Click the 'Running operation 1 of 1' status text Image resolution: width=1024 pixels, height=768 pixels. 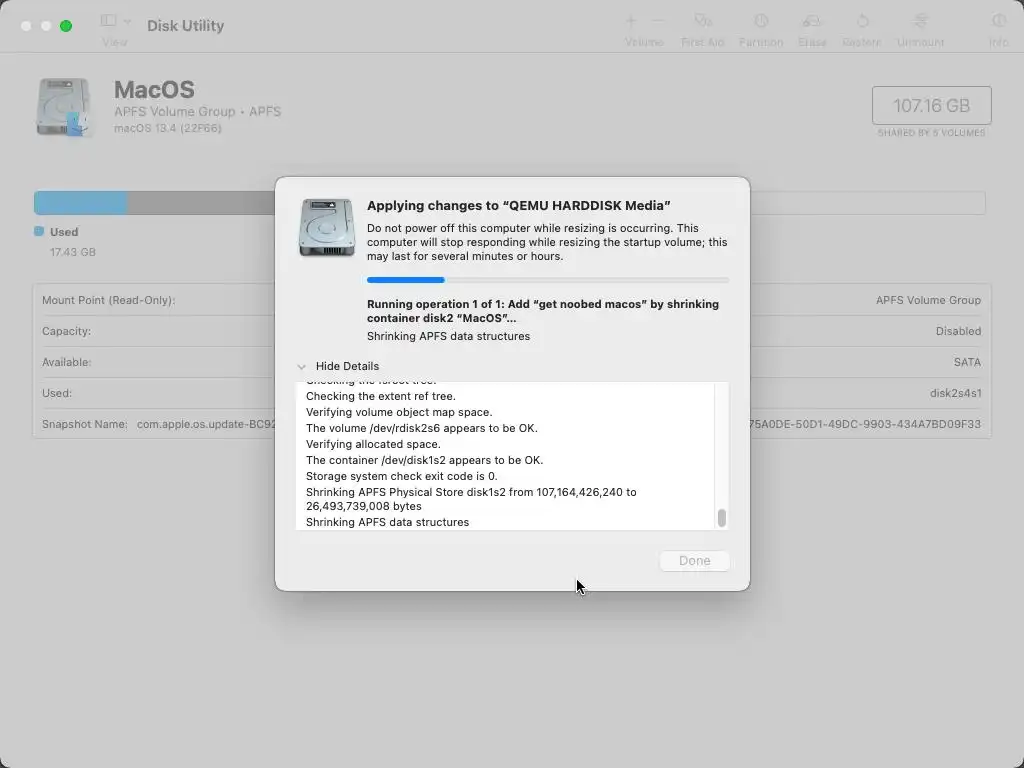(x=543, y=312)
